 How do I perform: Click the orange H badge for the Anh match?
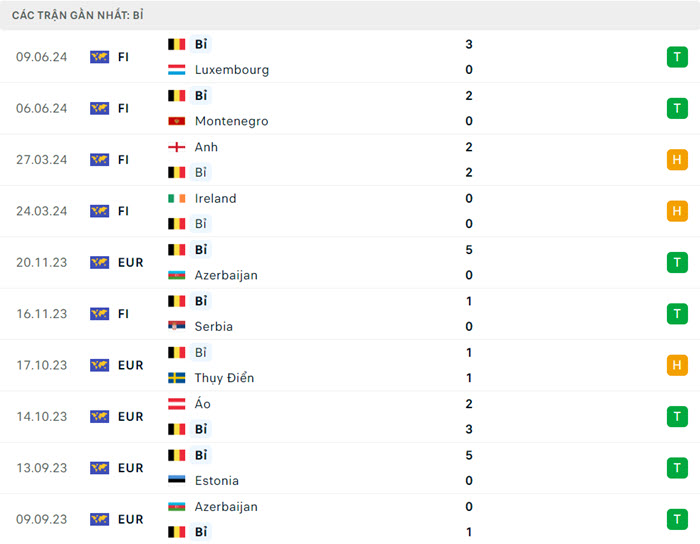[x=677, y=160]
